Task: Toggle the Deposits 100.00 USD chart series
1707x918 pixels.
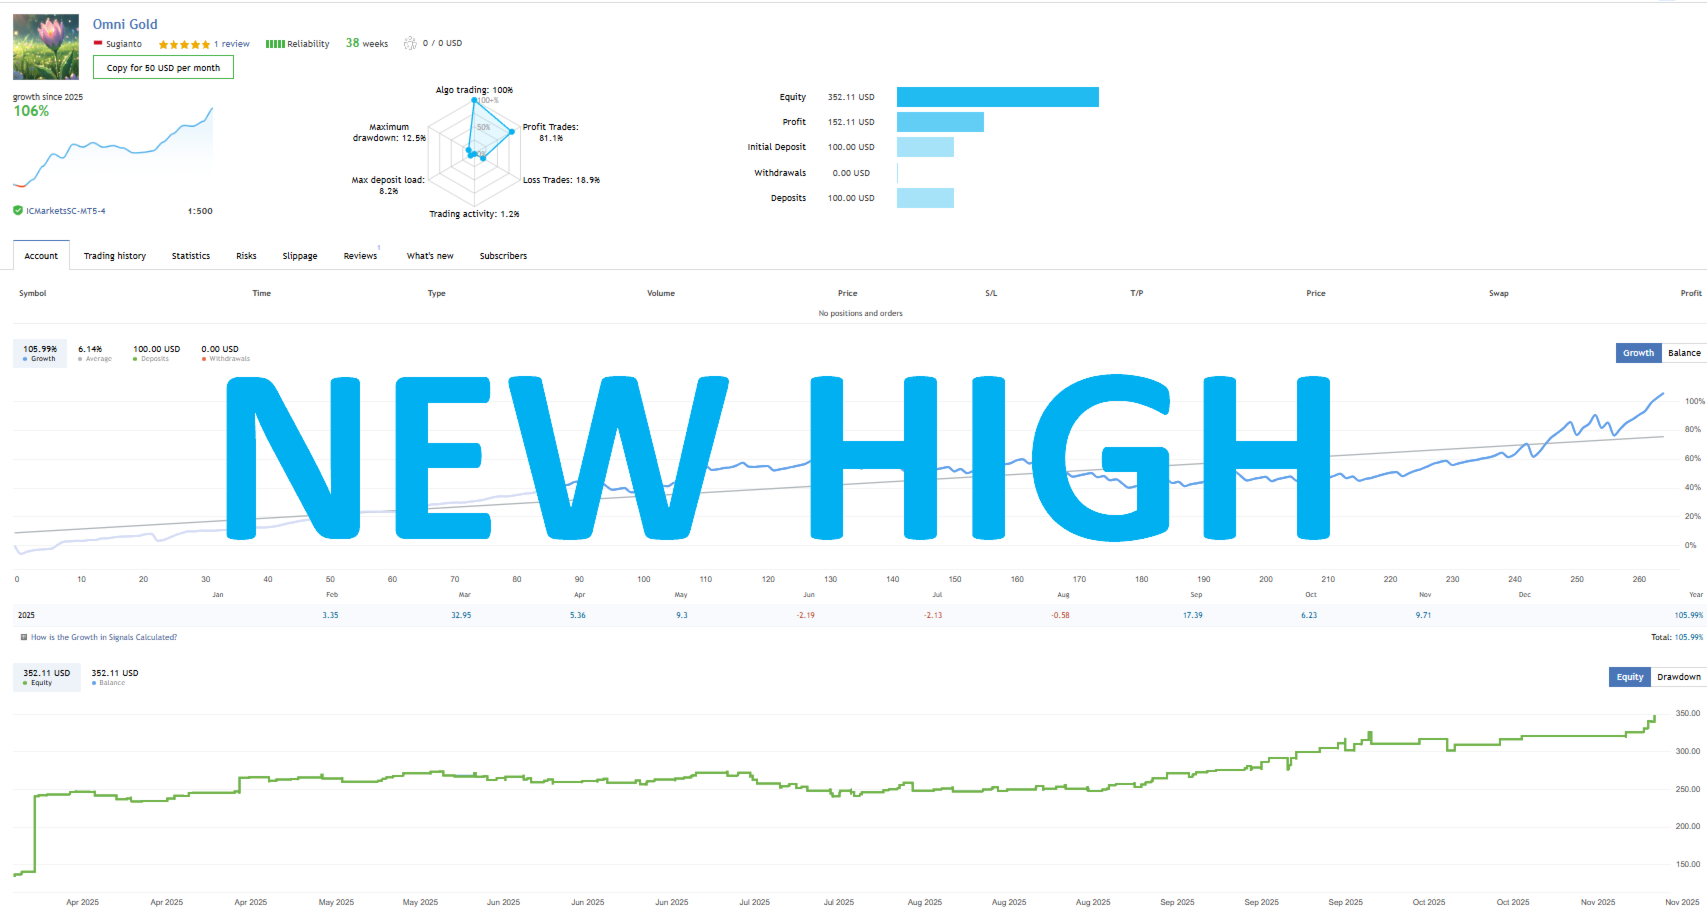Action: 157,353
